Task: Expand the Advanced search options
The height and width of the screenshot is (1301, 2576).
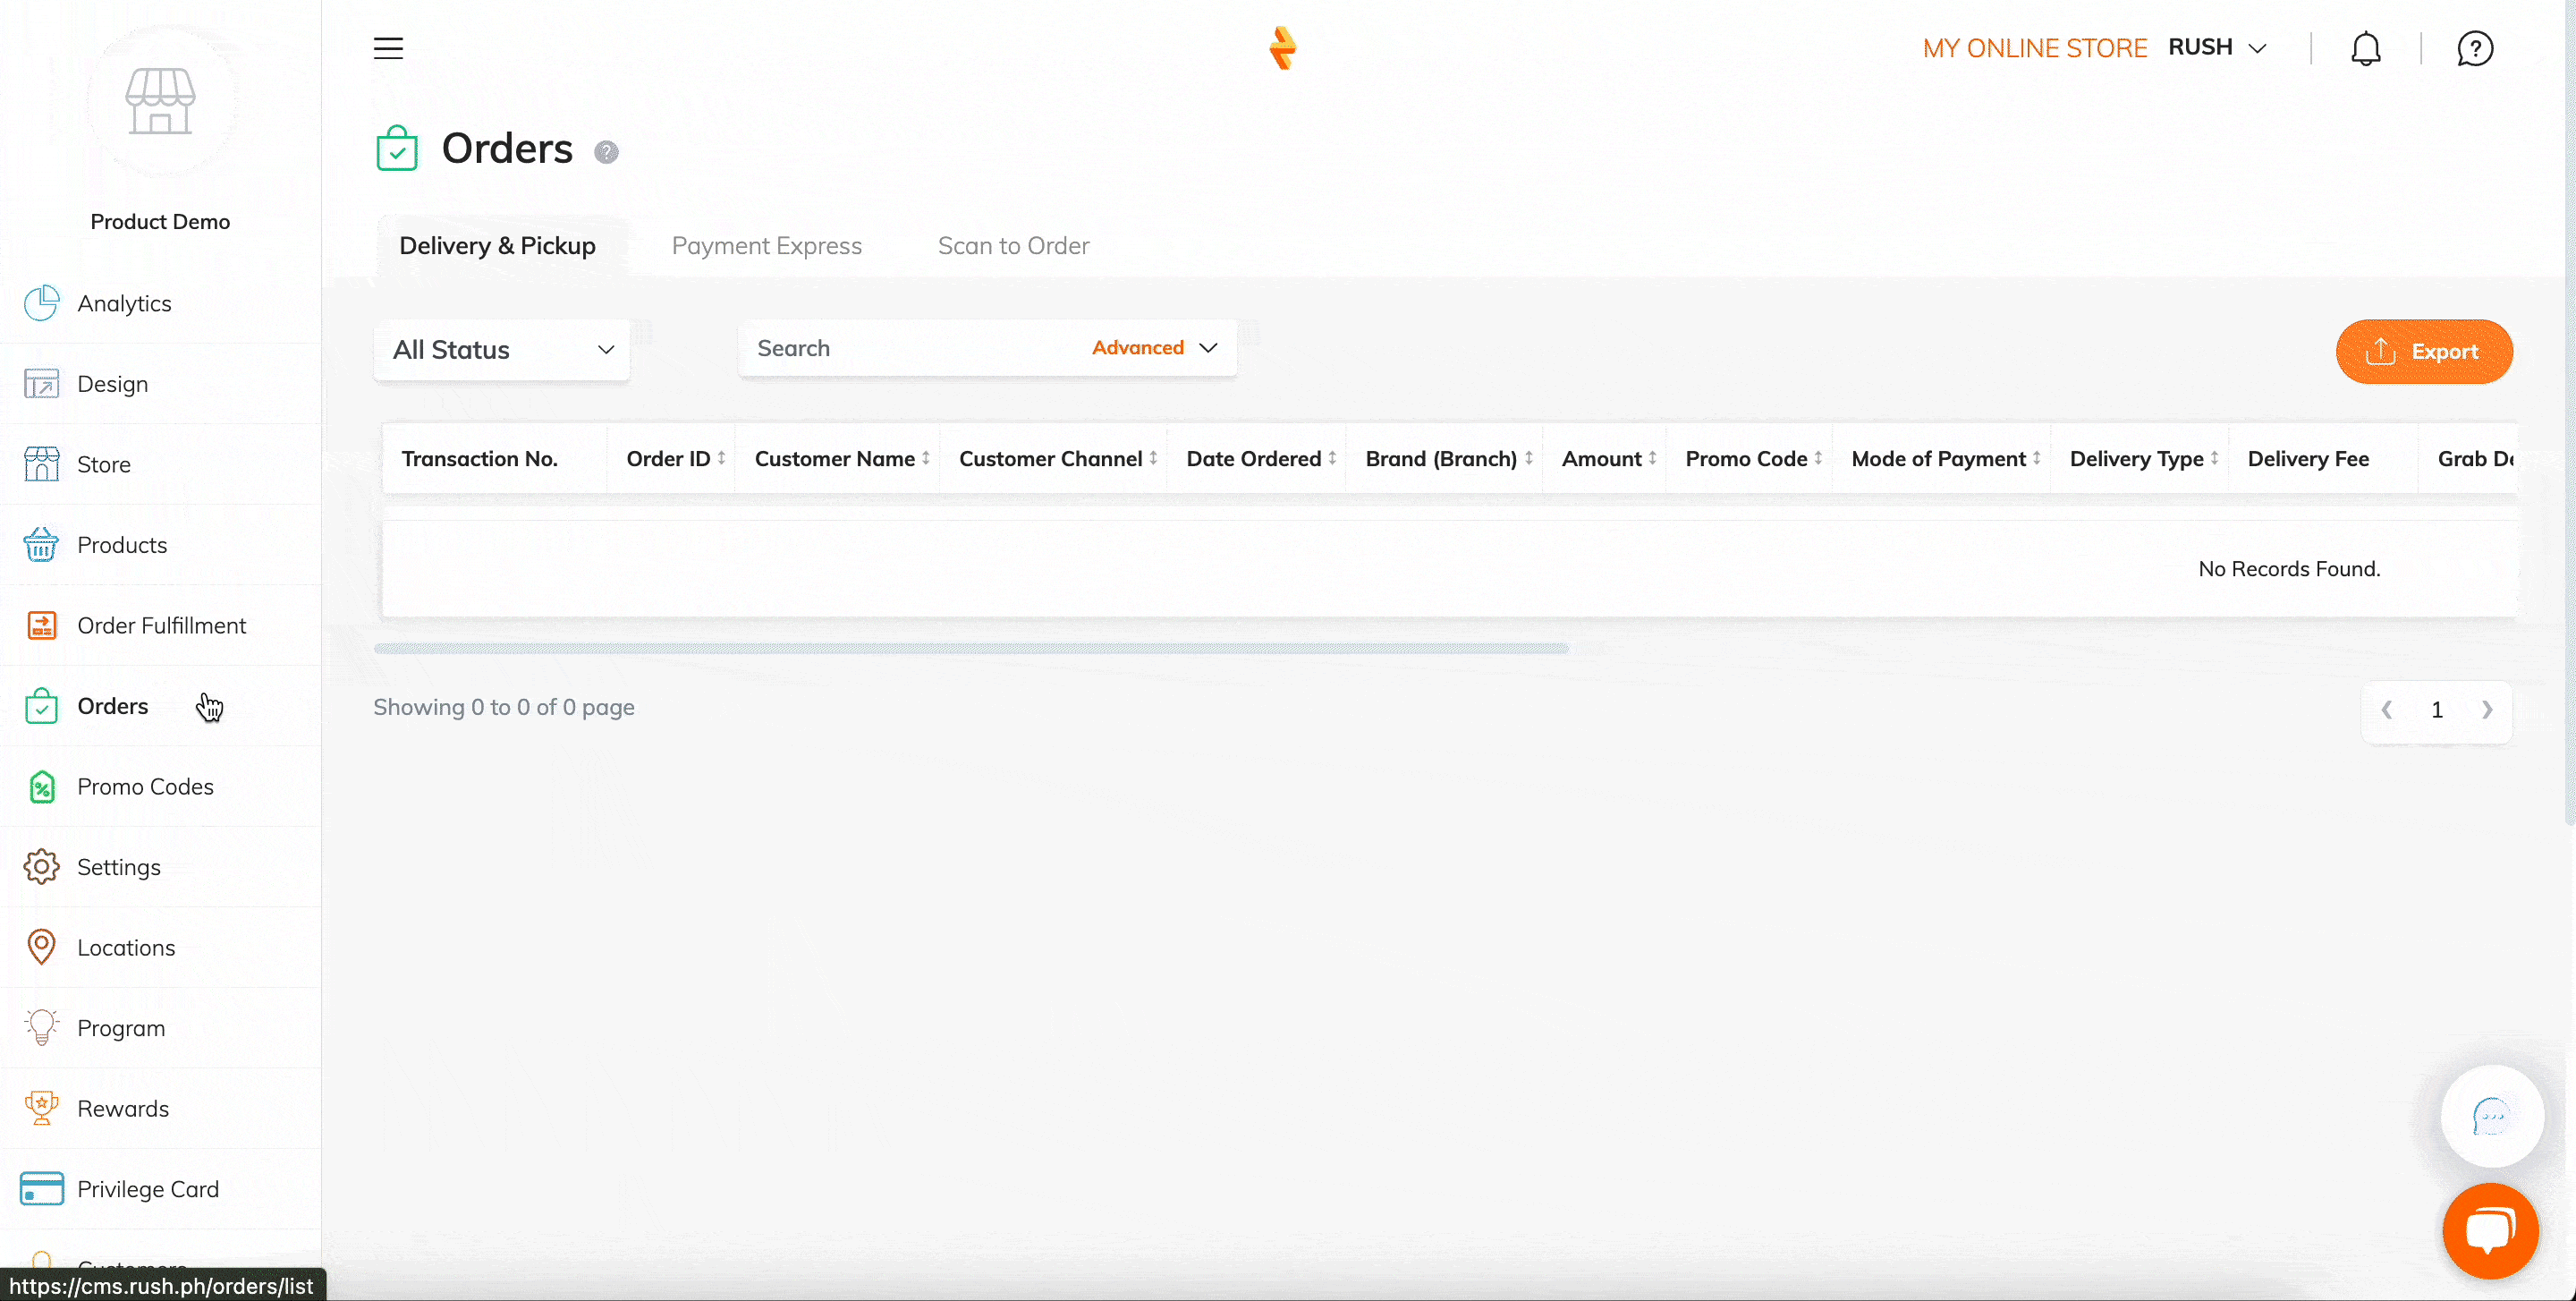Action: (1154, 347)
